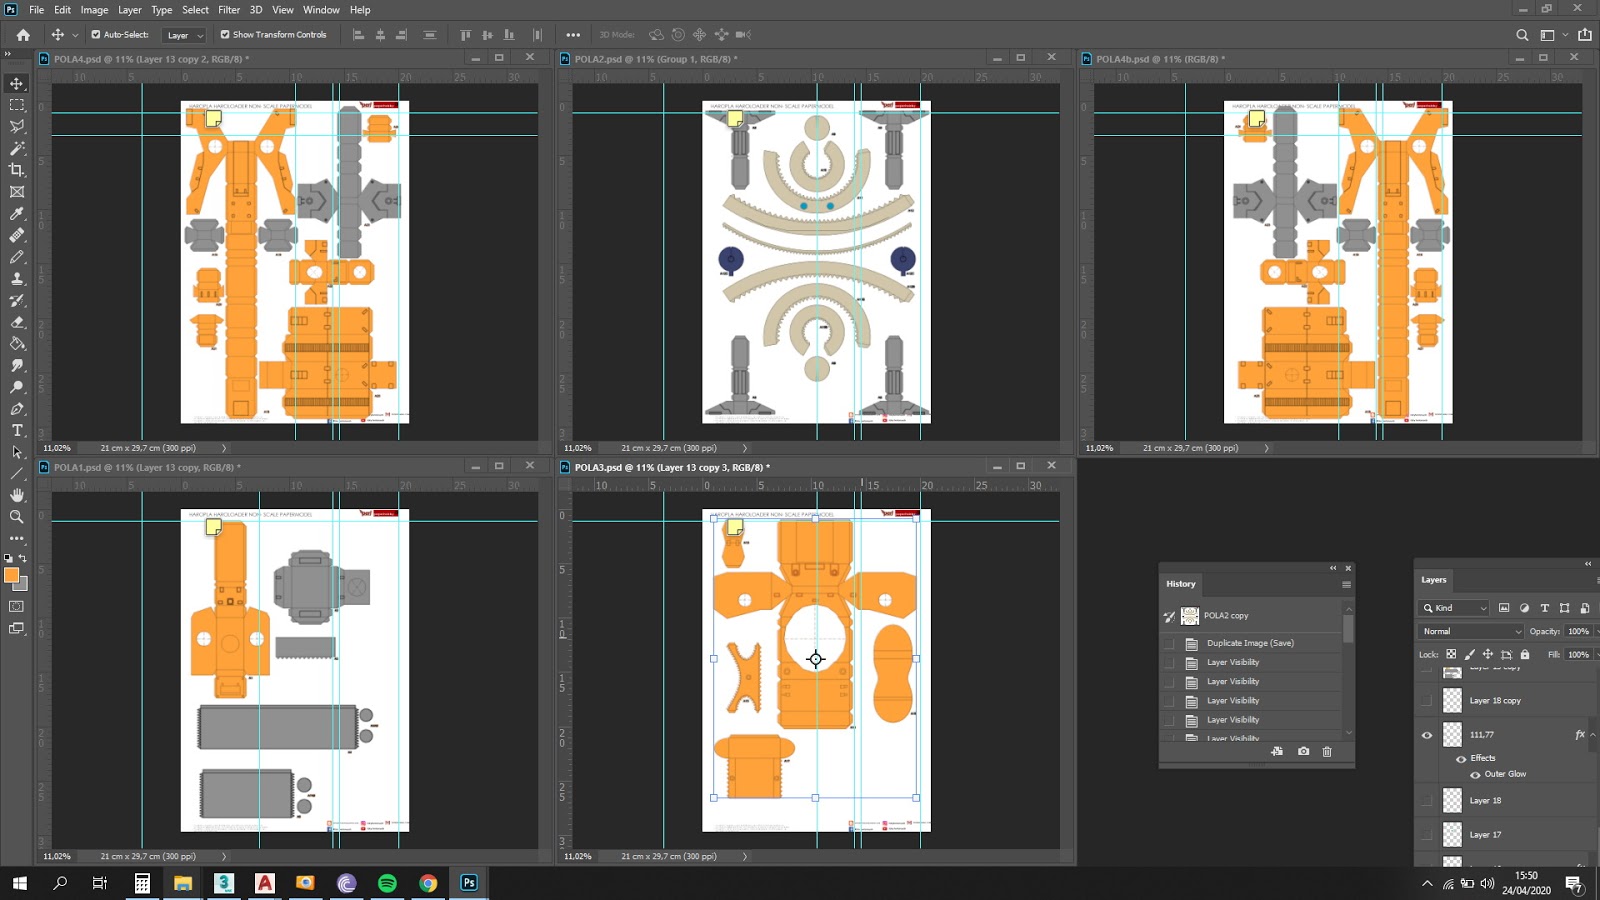Image resolution: width=1600 pixels, height=900 pixels.
Task: Click the lock all layers icon
Action: [x=1525, y=655]
